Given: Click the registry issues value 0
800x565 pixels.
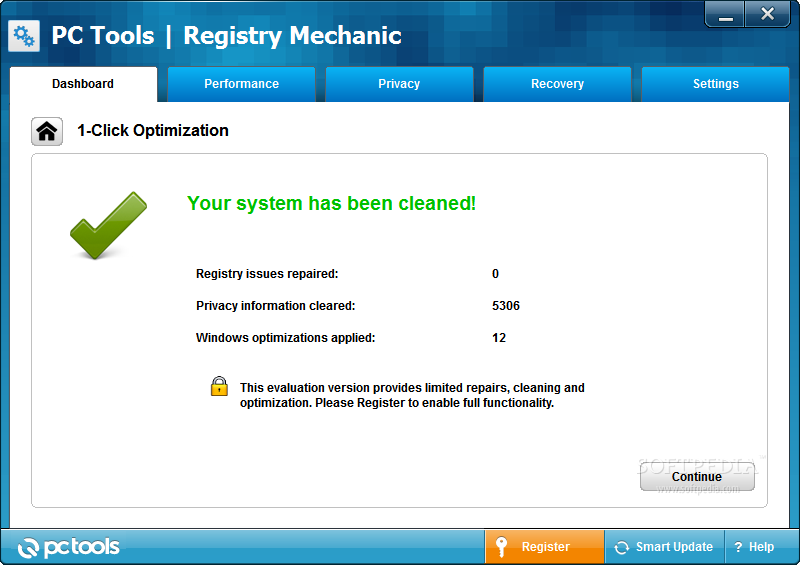Looking at the screenshot, I should pyautogui.click(x=495, y=274).
